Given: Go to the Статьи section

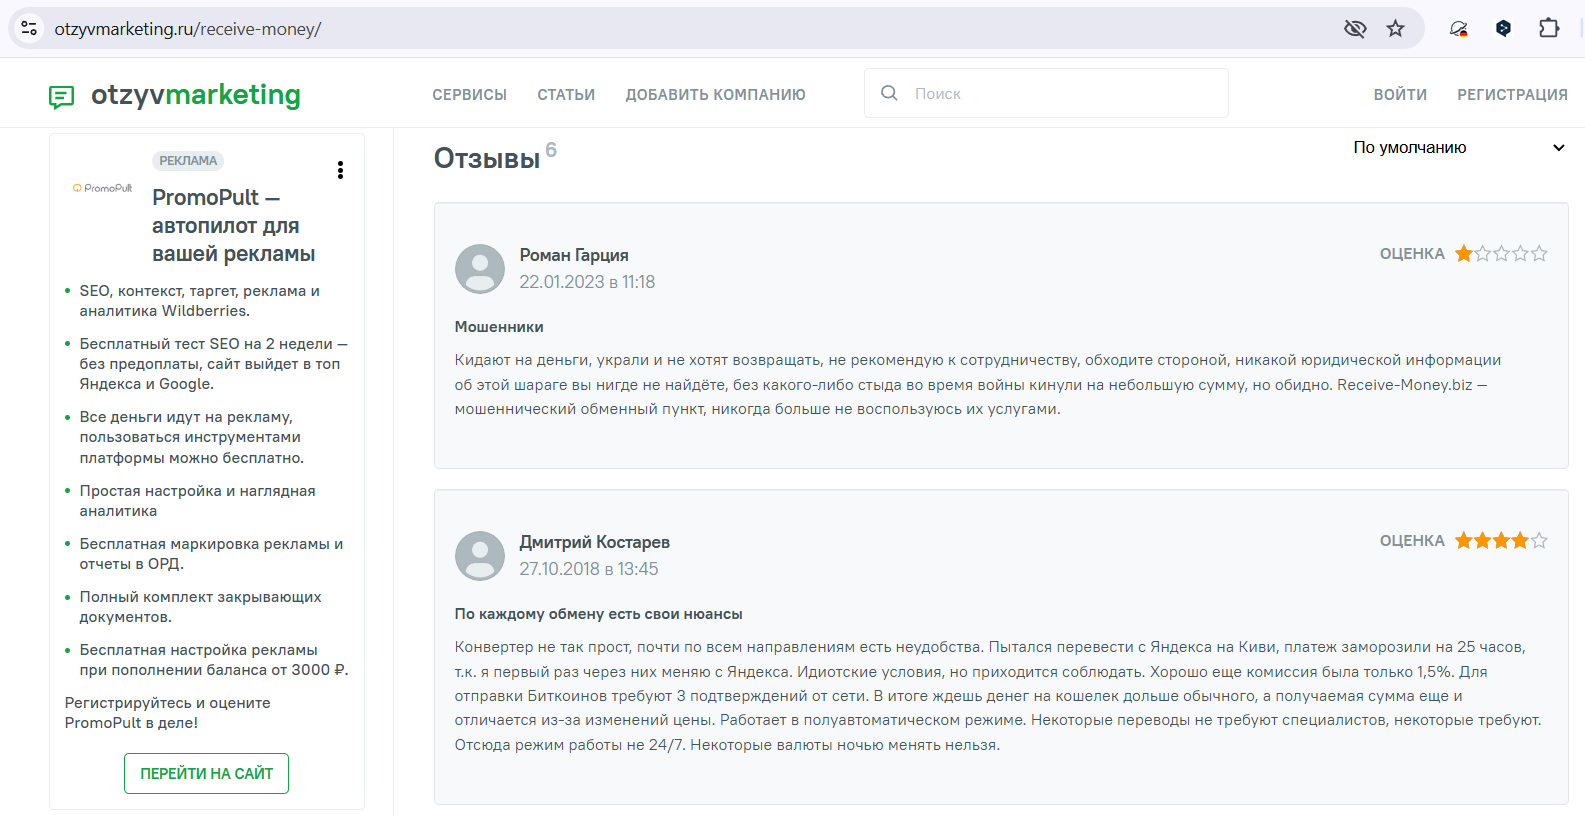Looking at the screenshot, I should click(x=566, y=95).
